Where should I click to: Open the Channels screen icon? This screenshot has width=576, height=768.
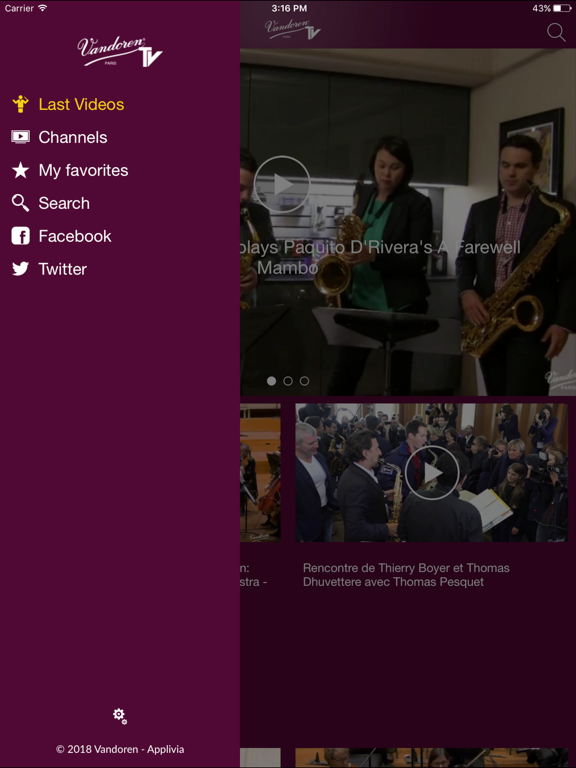20,137
